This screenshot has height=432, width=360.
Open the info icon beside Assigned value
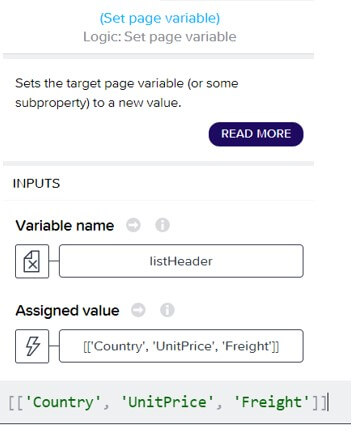point(167,310)
